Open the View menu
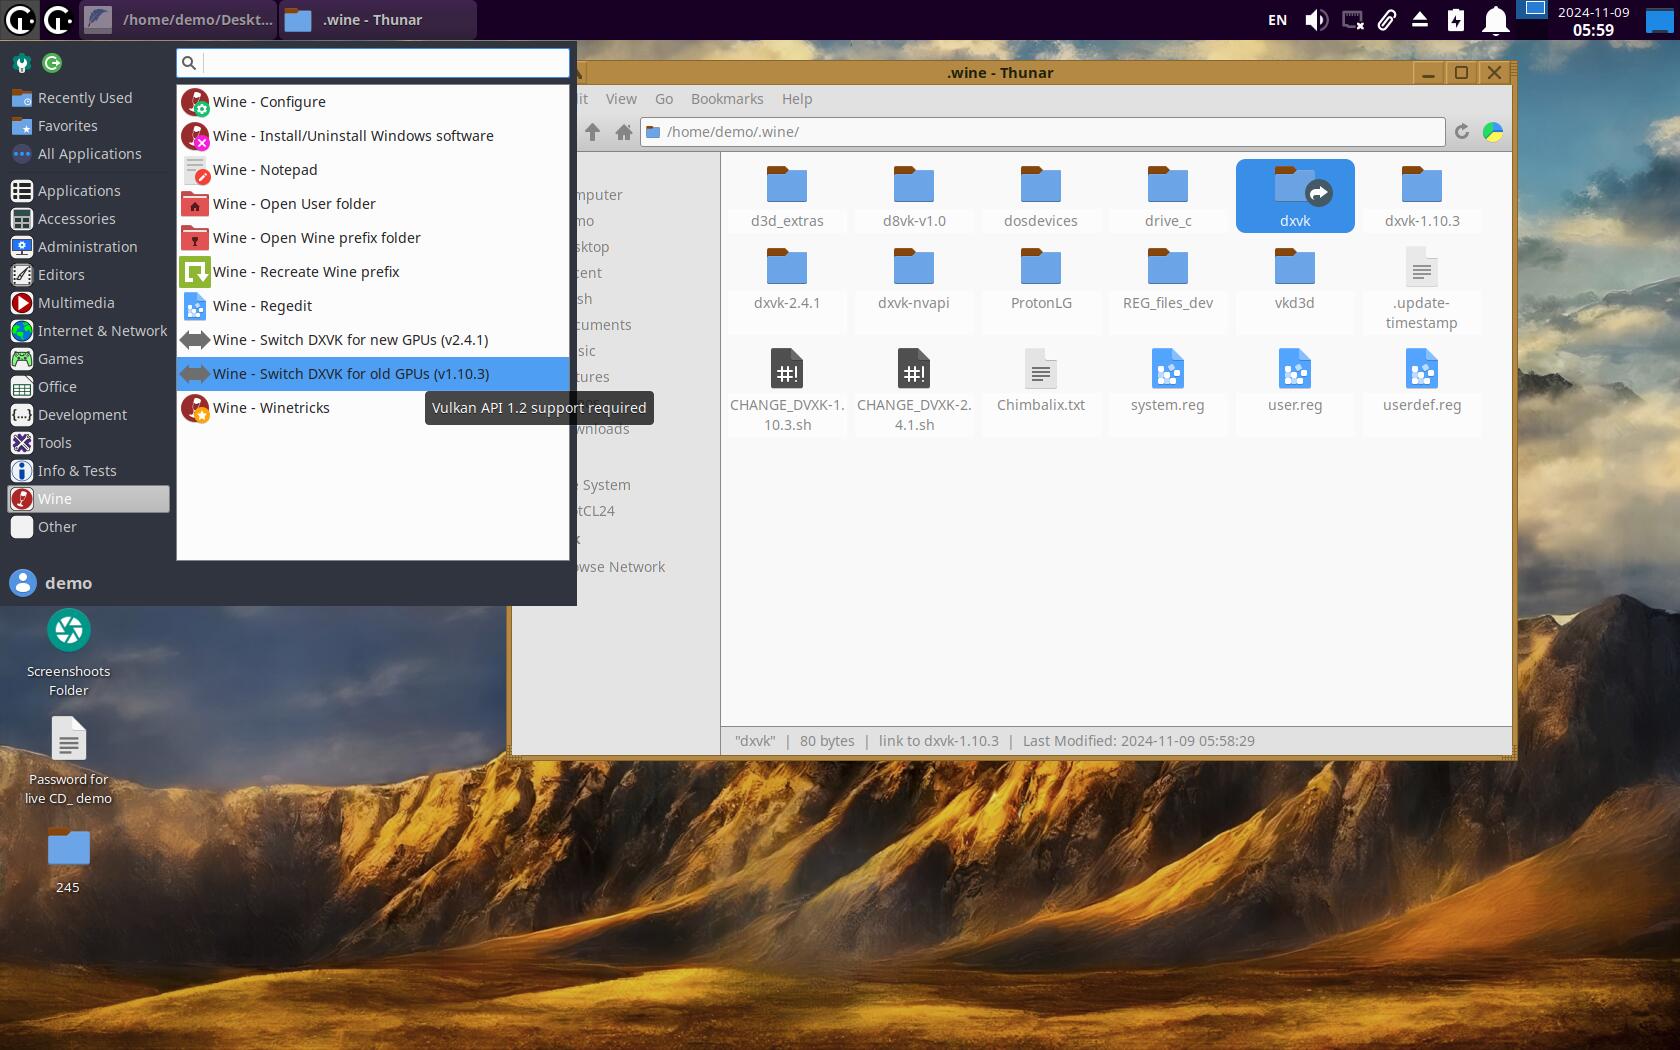Viewport: 1680px width, 1050px height. coord(621,99)
